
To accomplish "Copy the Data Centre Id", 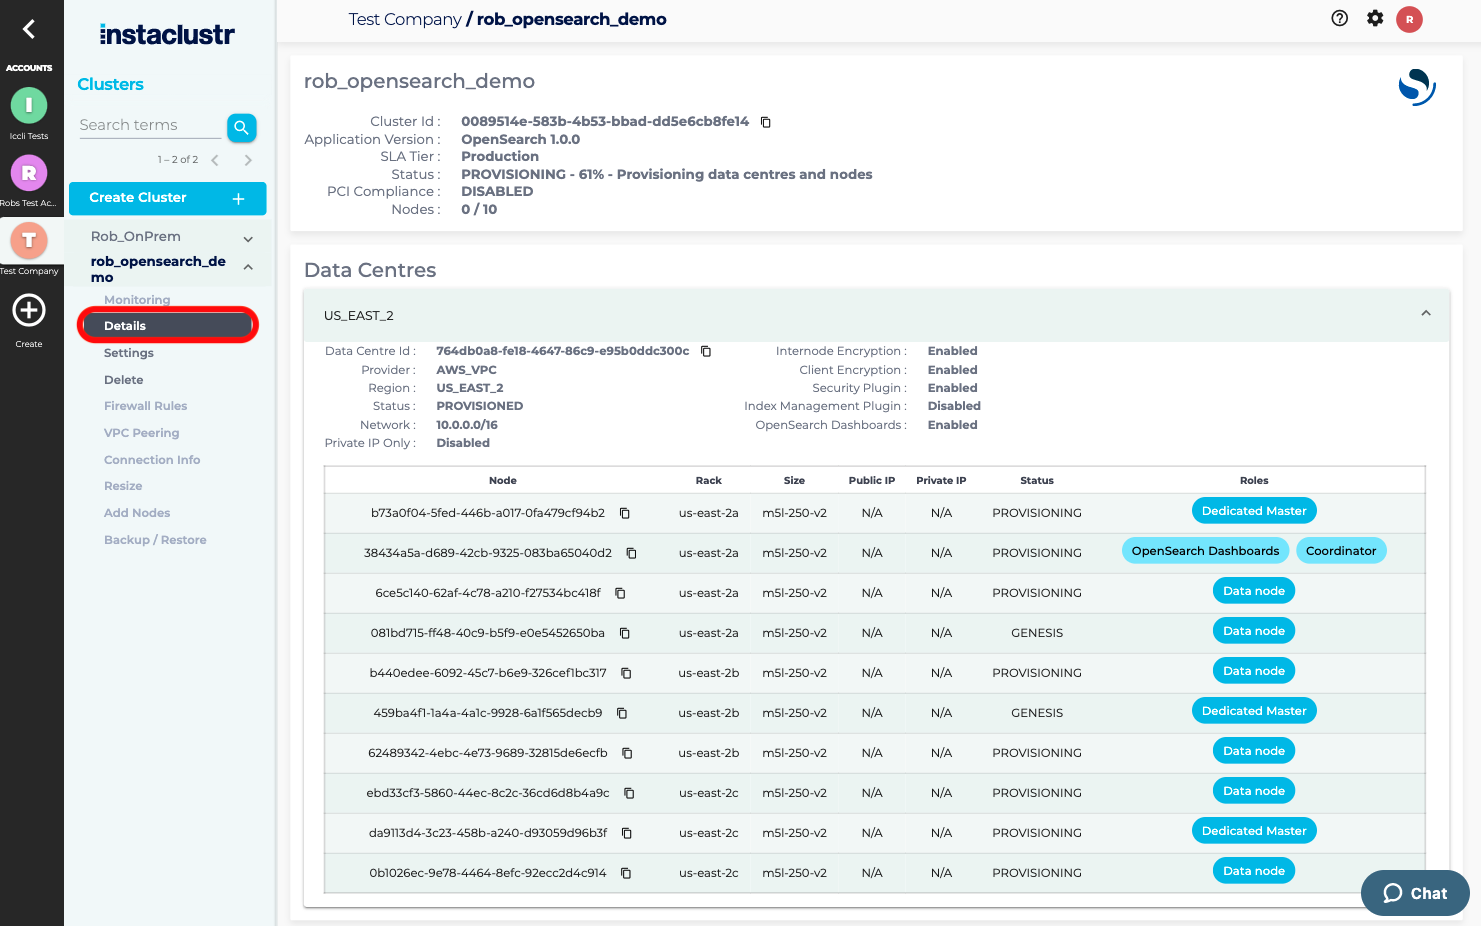I will click(706, 351).
